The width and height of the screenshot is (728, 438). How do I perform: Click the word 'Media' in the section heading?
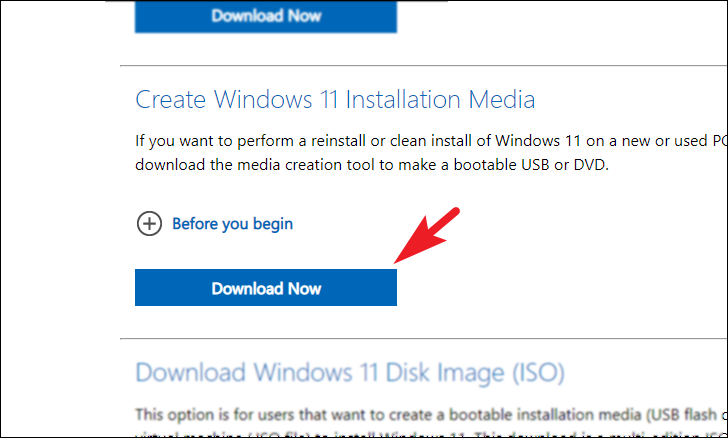click(501, 99)
